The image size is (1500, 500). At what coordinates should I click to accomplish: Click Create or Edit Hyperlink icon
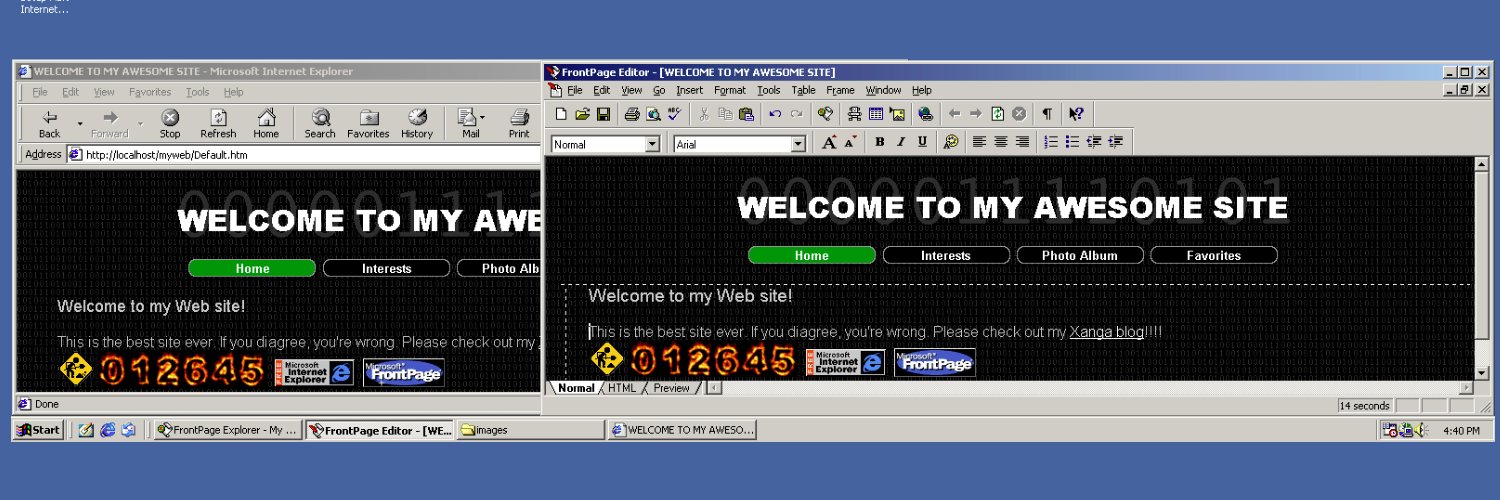pos(925,114)
